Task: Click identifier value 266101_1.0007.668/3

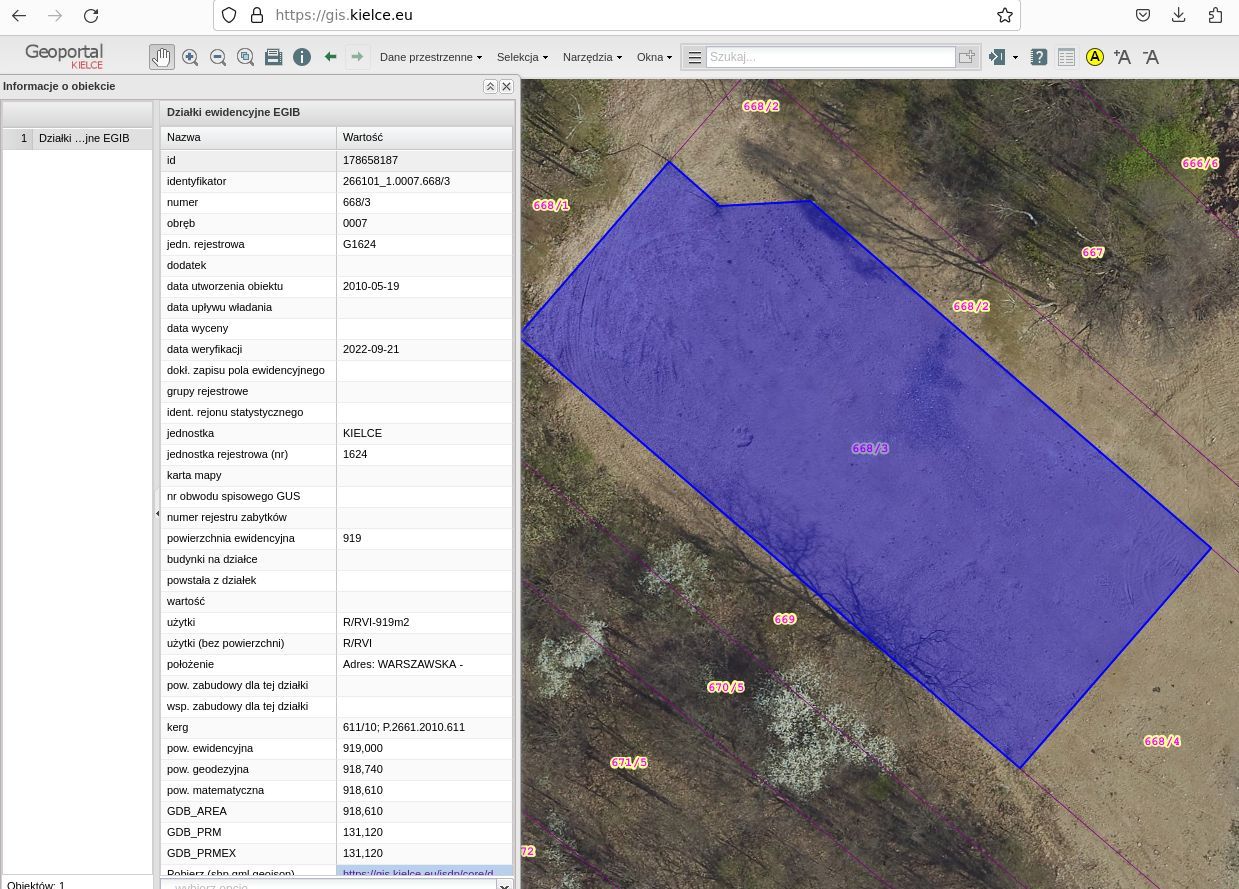Action: pos(396,181)
